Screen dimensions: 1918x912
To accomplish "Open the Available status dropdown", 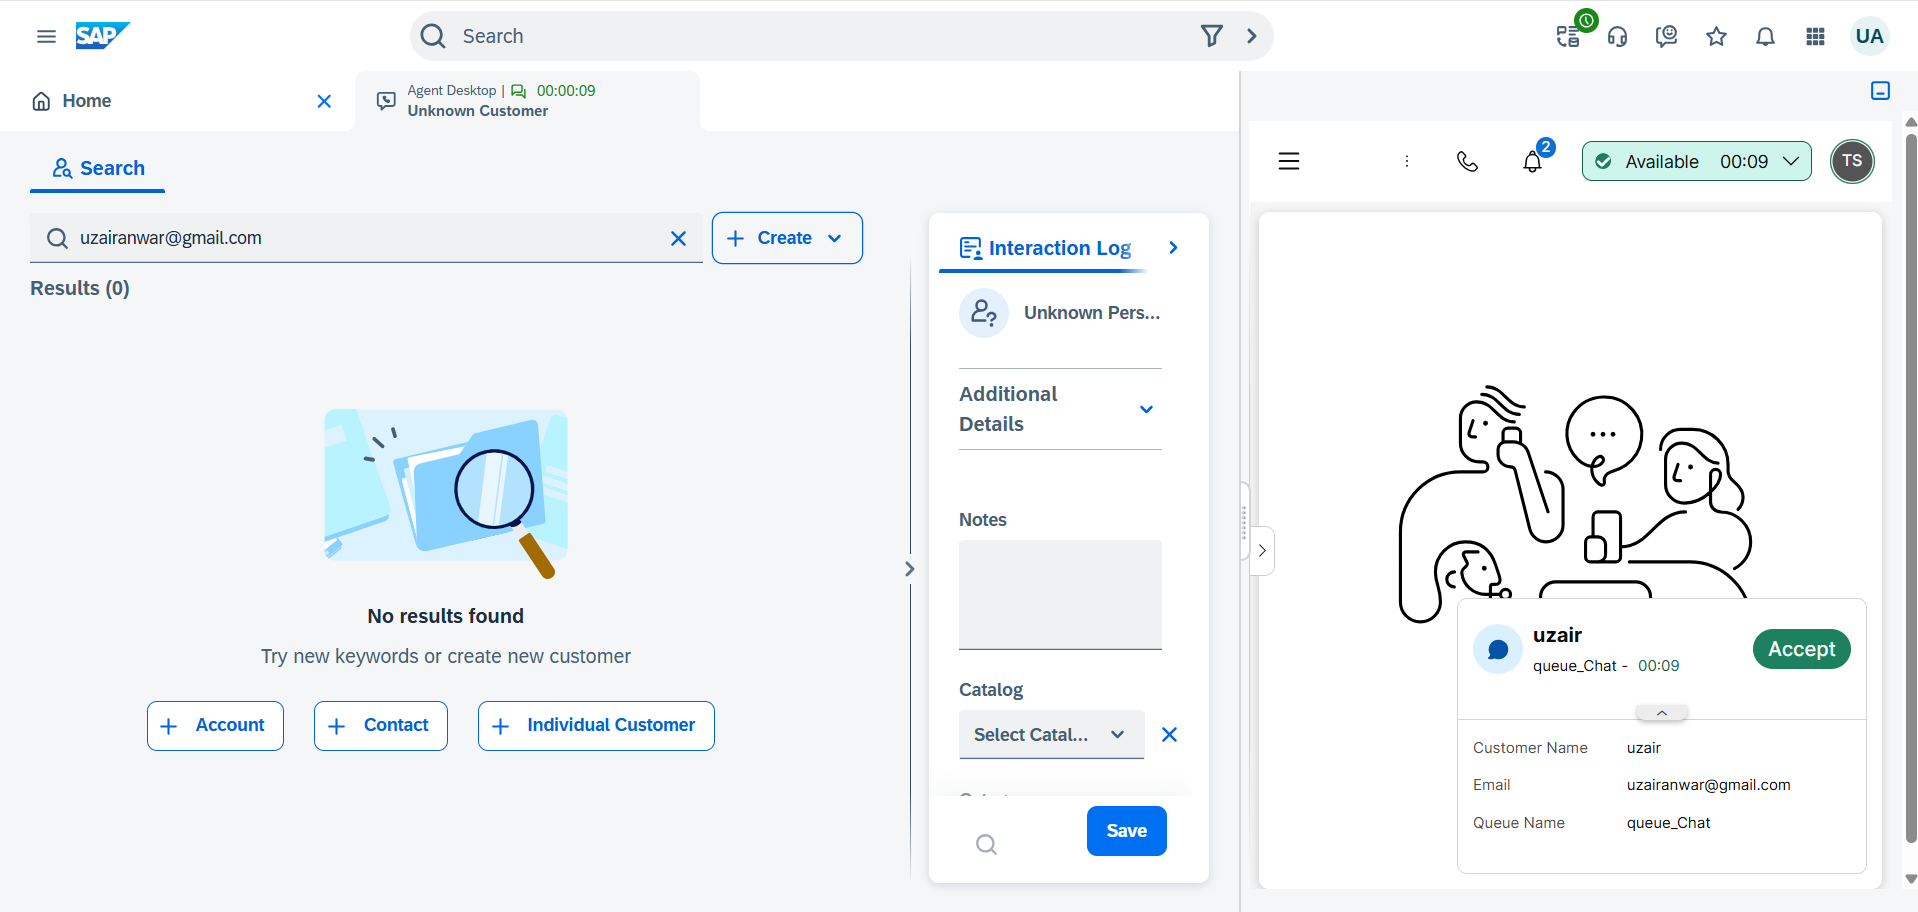I will point(1696,161).
